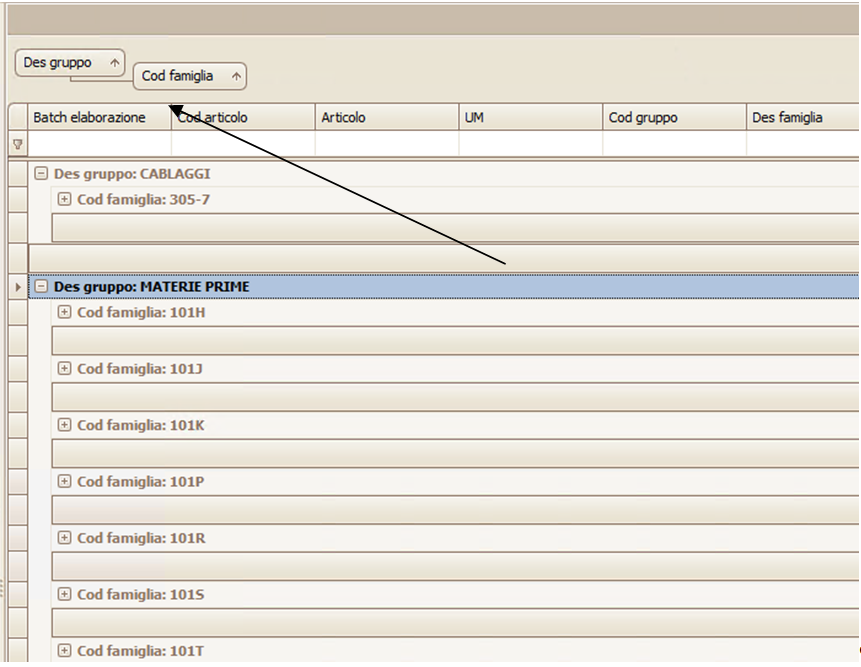Collapse the MATERIE PRIME group

[42, 287]
